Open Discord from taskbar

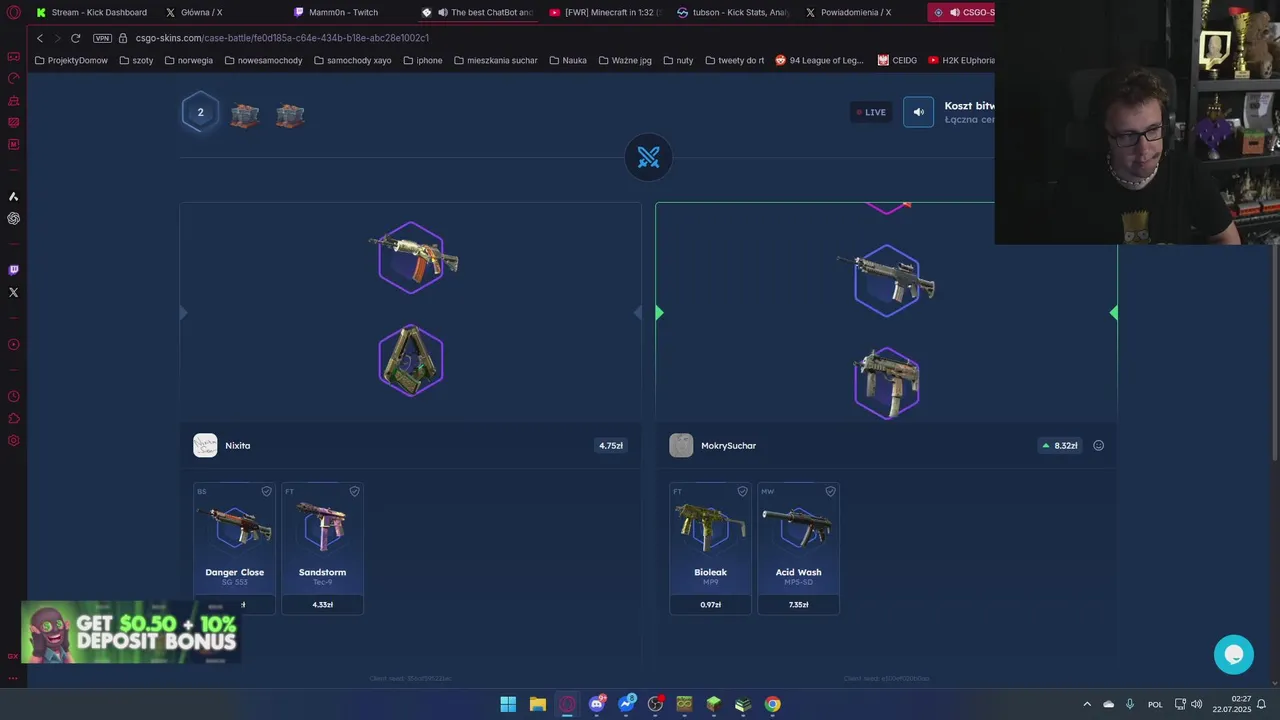tap(597, 704)
